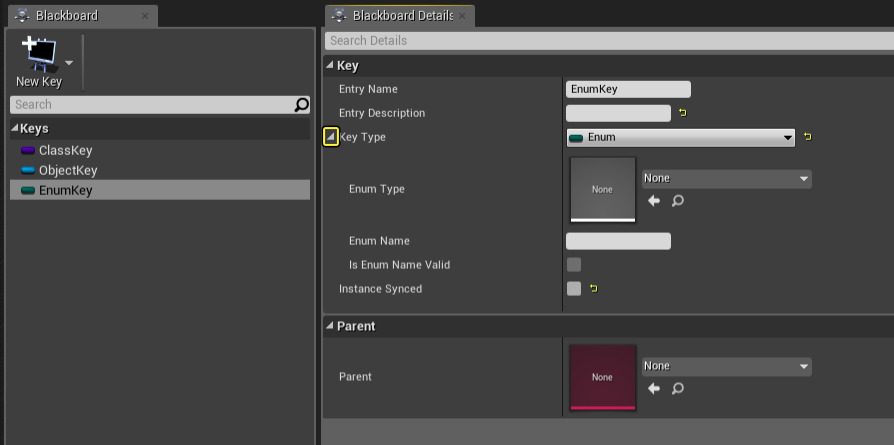894x445 pixels.
Task: Switch to the Blackboard tab
Action: point(68,16)
